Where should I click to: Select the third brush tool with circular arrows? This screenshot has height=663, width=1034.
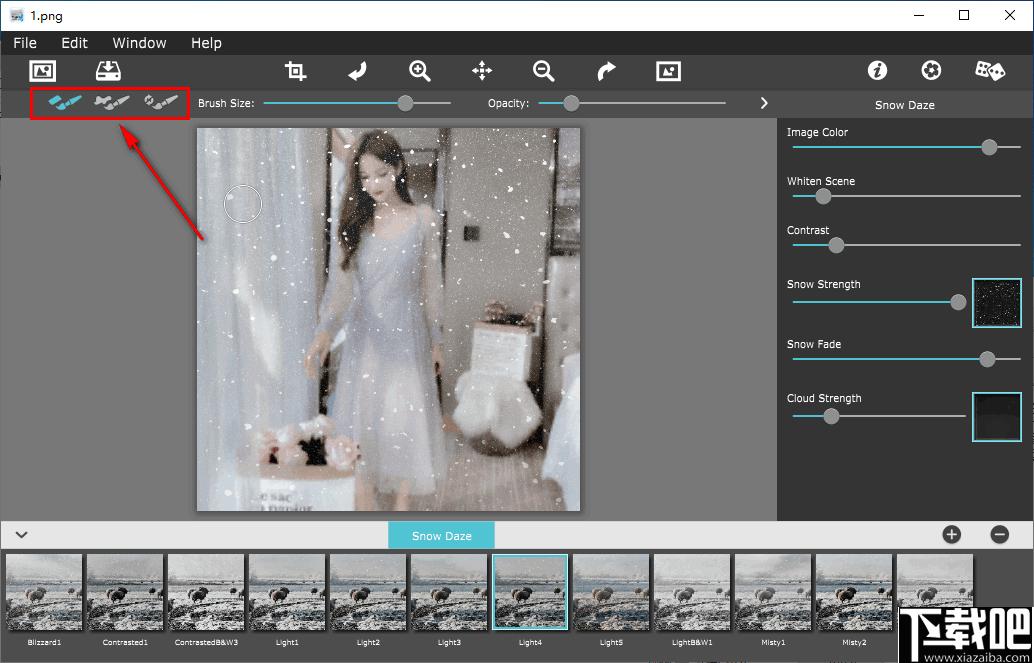coord(161,102)
